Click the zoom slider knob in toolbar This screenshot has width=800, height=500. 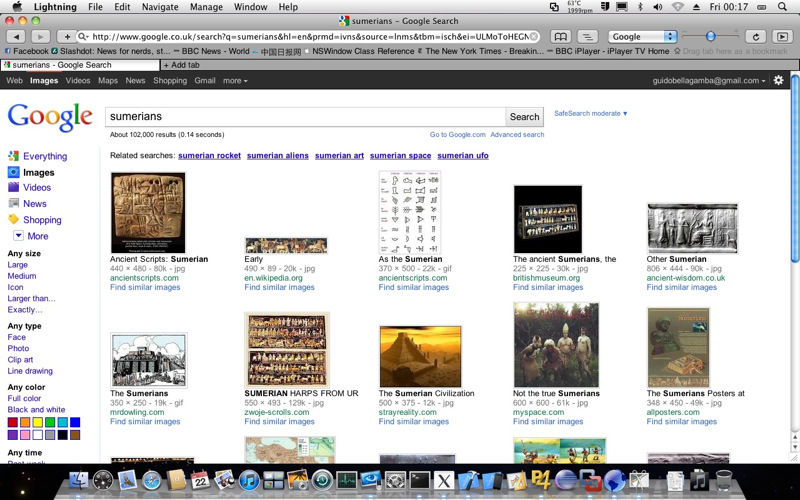pyautogui.click(x=710, y=36)
